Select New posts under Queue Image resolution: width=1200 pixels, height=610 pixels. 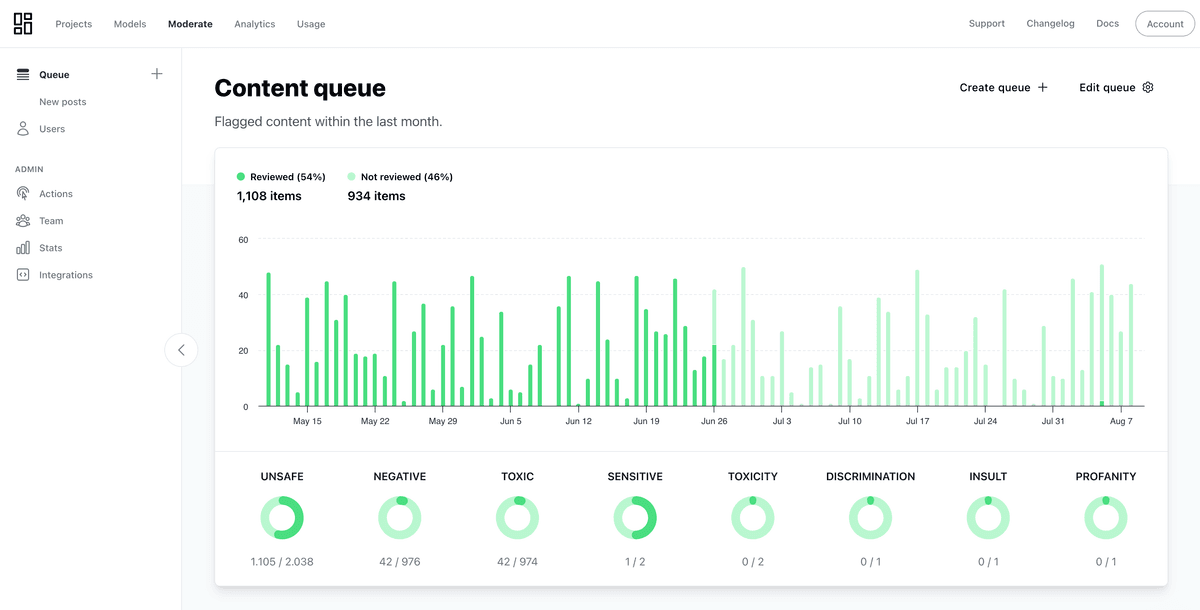tap(63, 102)
